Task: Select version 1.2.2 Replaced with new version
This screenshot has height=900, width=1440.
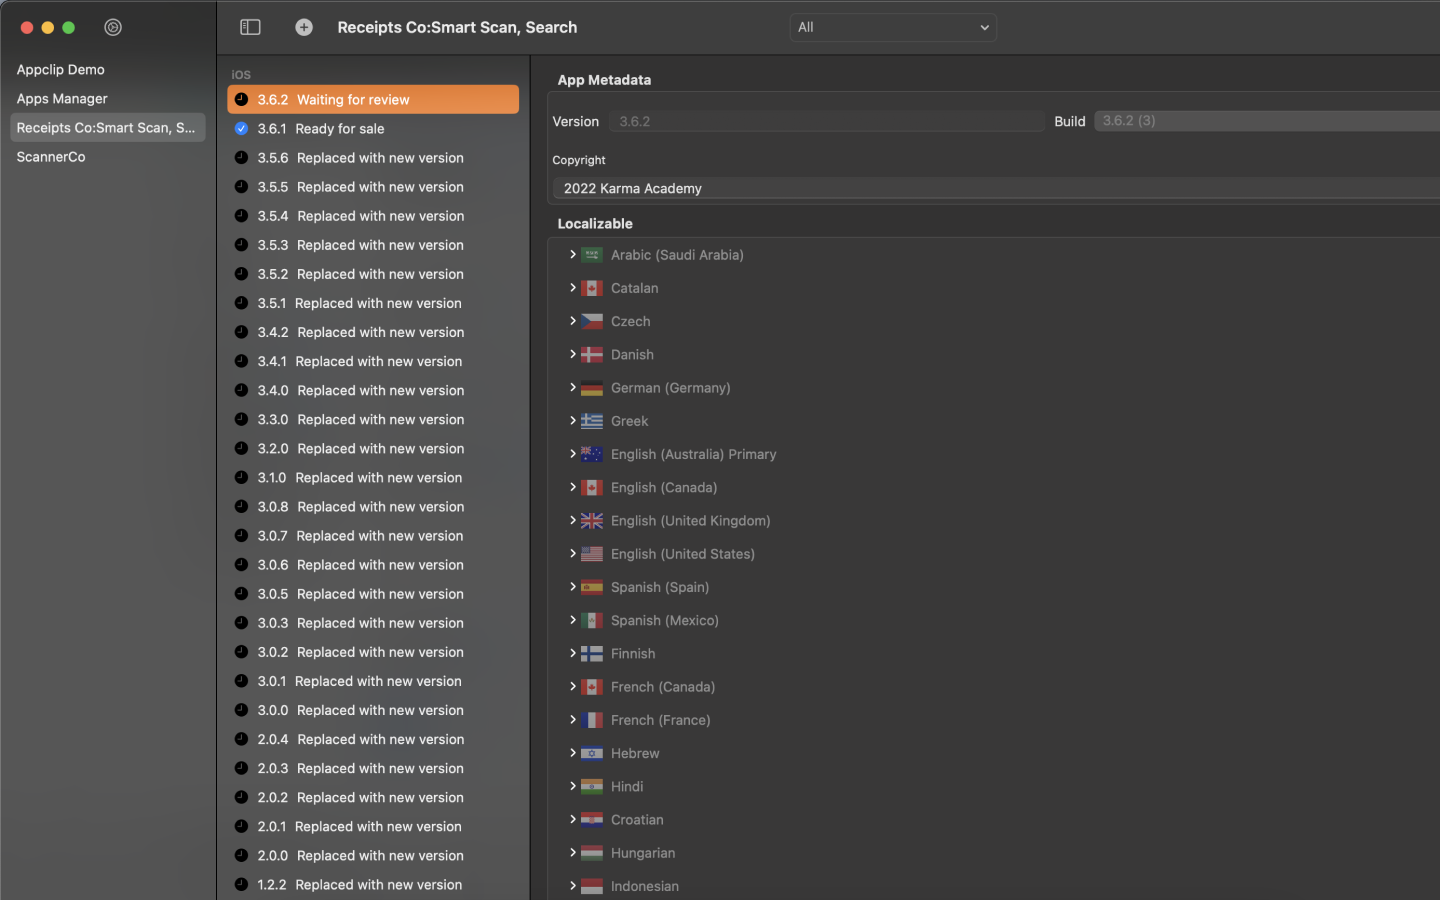Action: click(373, 884)
